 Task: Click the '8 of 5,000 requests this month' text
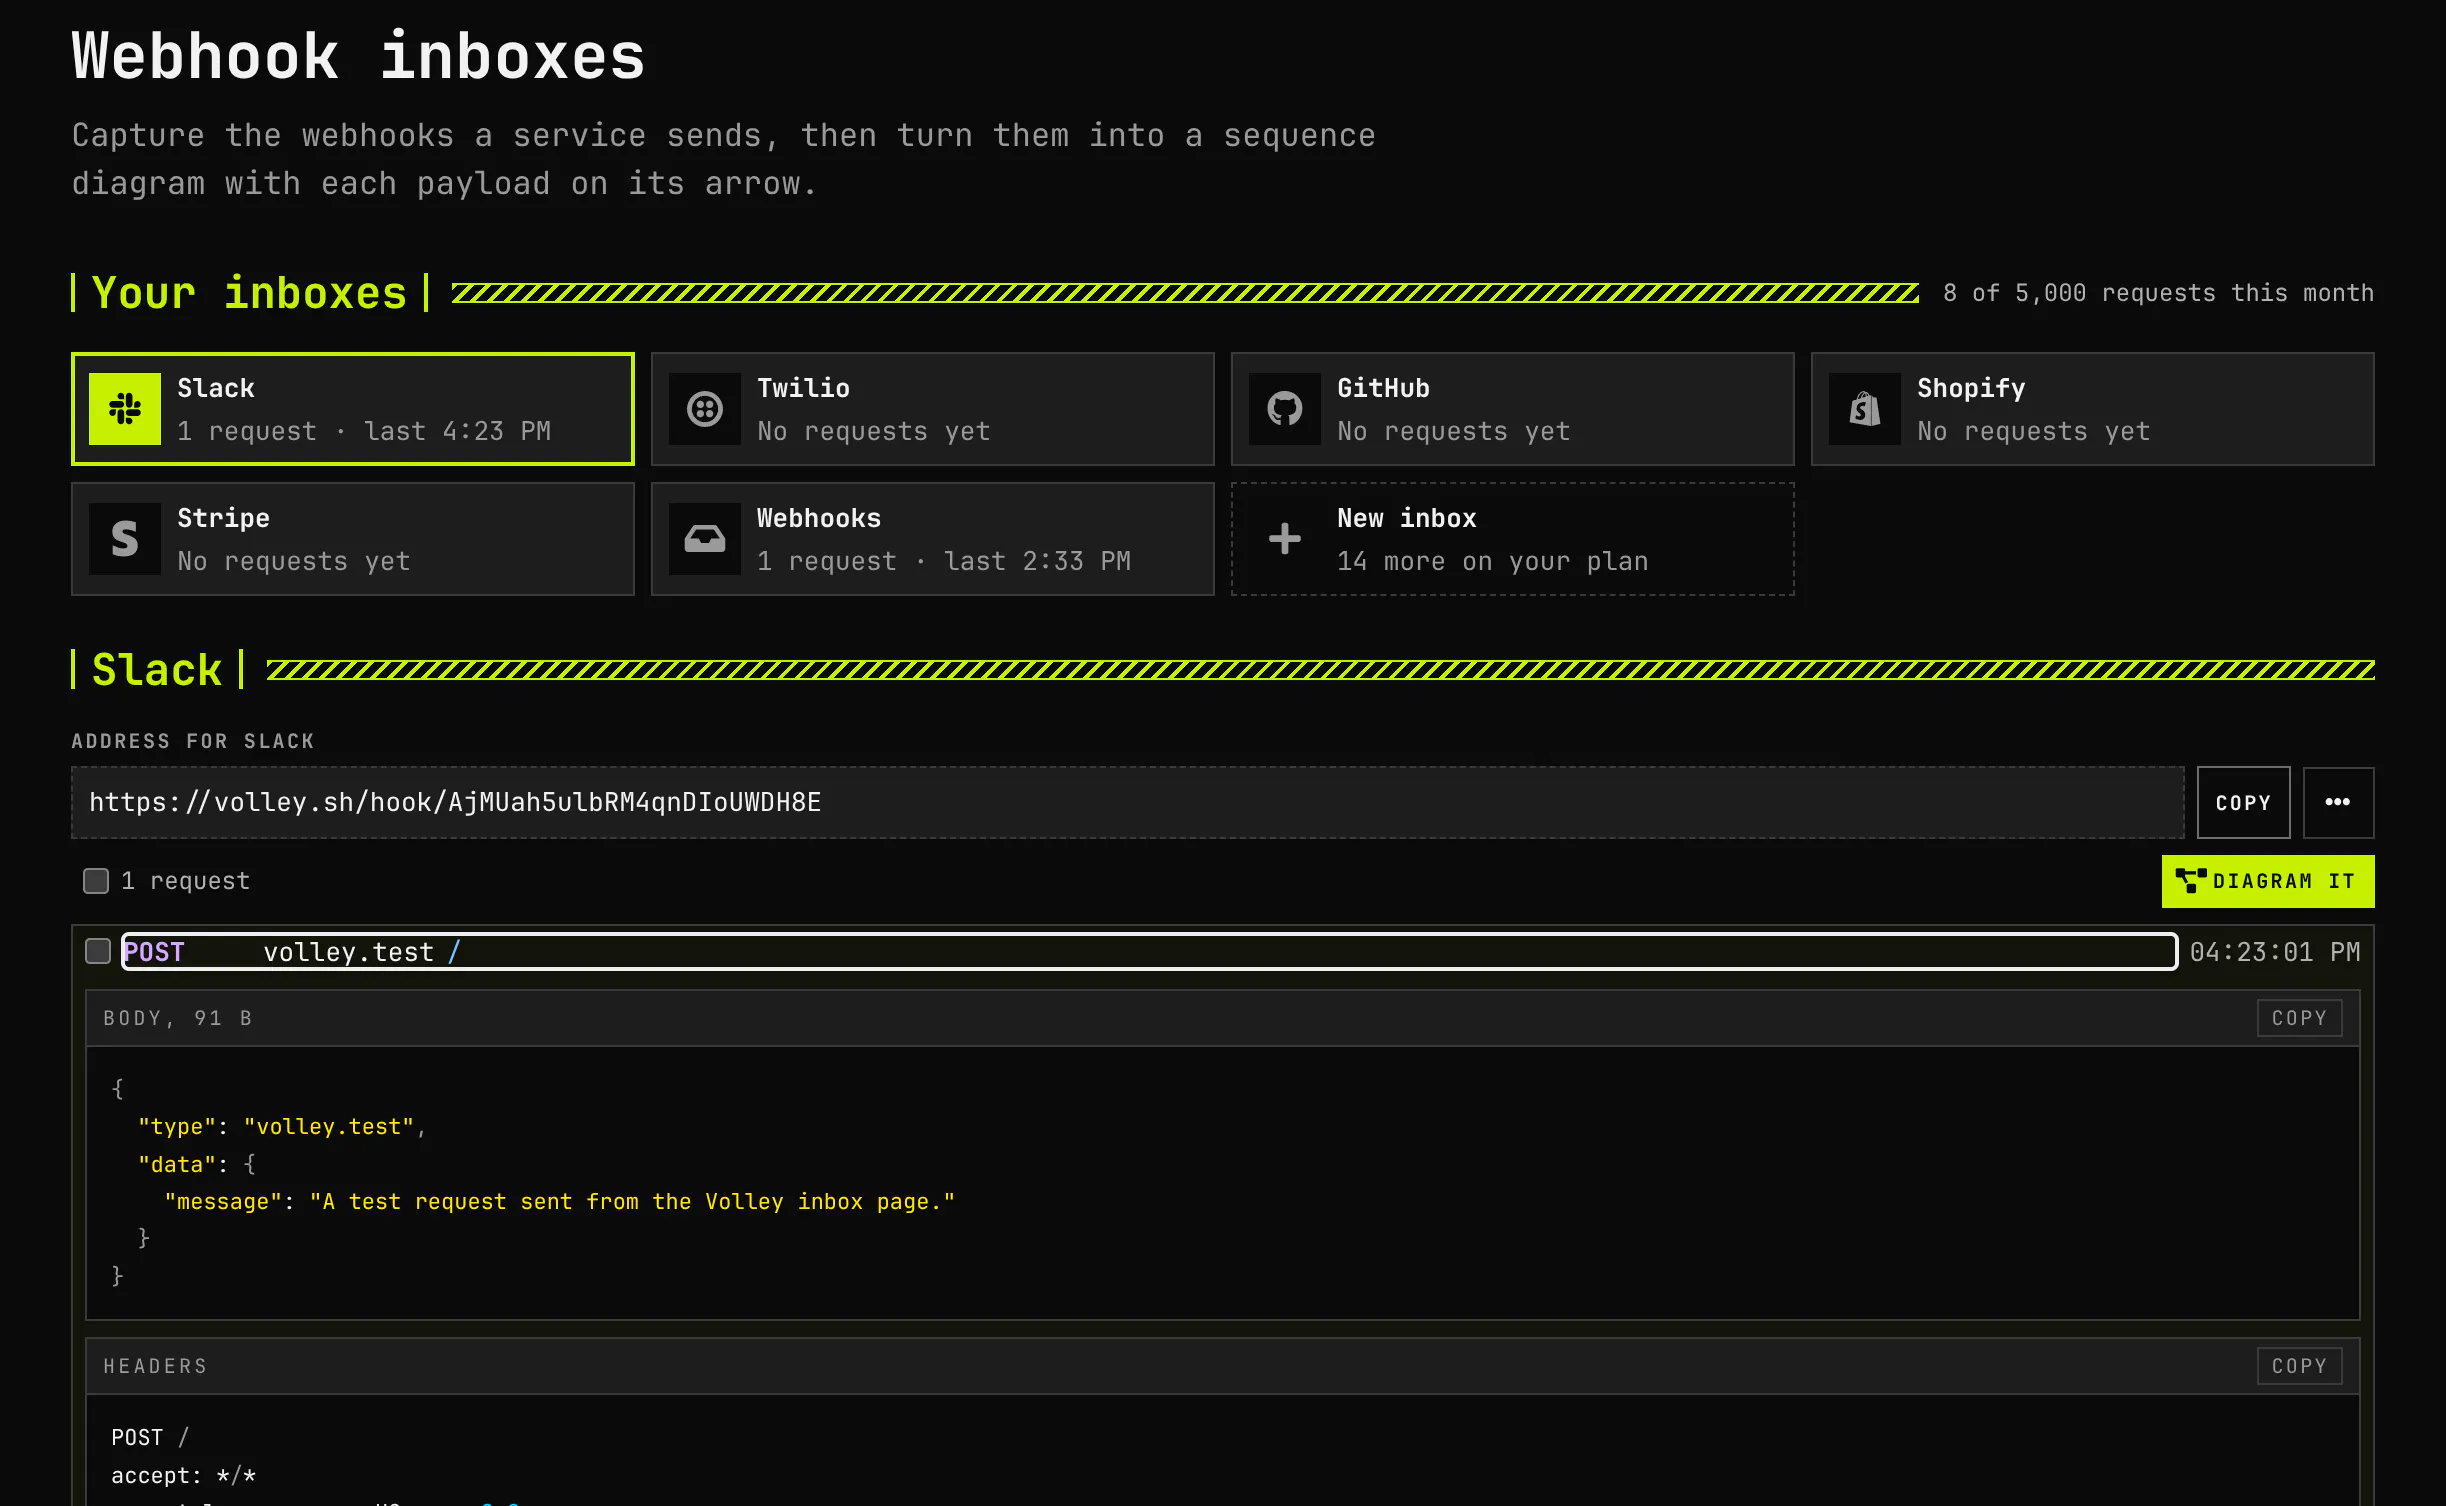(x=2158, y=293)
